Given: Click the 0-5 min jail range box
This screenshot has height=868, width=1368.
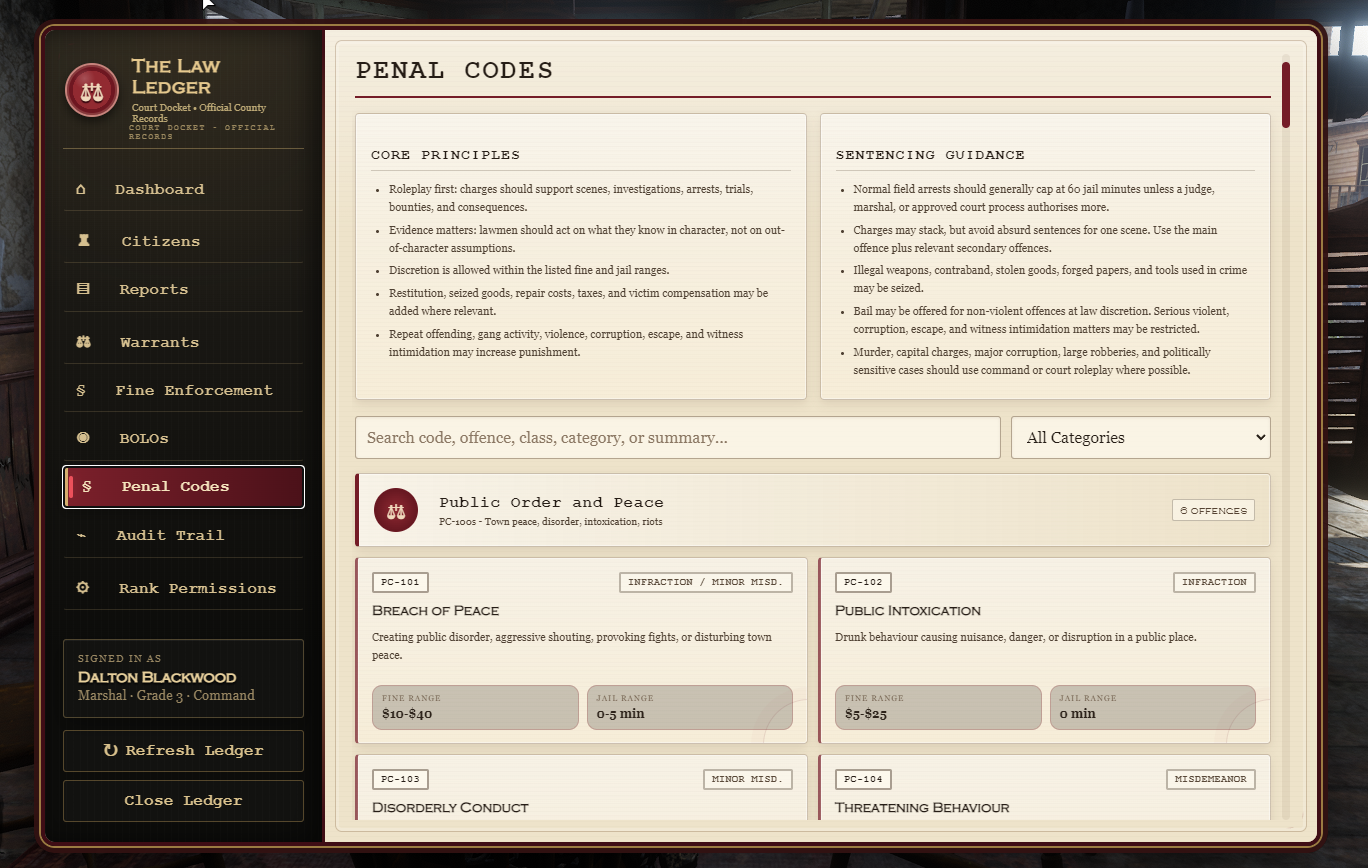Looking at the screenshot, I should pos(690,707).
